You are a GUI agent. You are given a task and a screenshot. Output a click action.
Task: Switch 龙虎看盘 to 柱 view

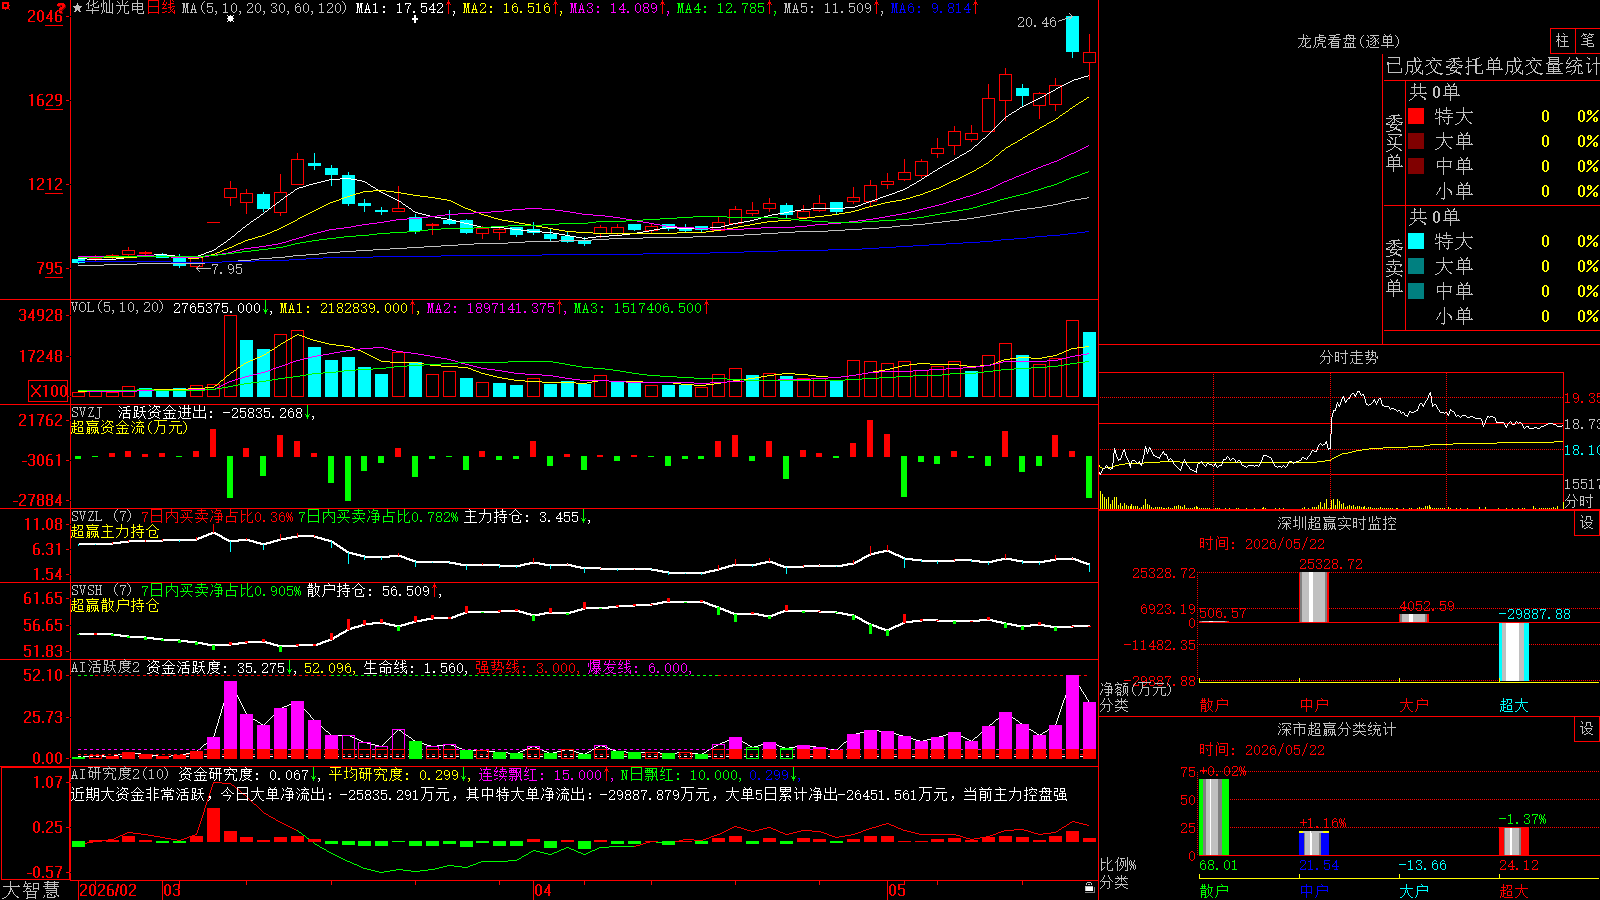click(x=1562, y=40)
